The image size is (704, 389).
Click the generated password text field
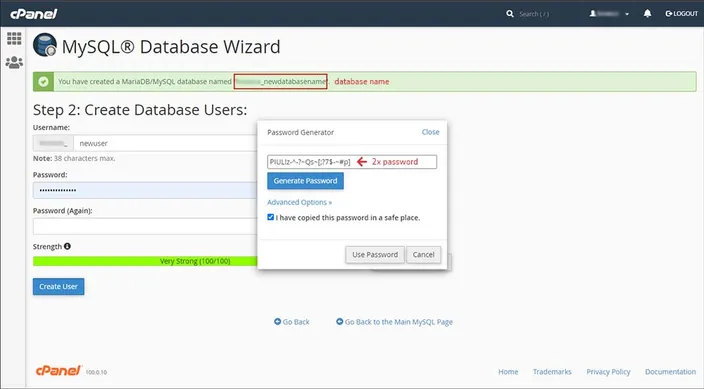tap(352, 162)
